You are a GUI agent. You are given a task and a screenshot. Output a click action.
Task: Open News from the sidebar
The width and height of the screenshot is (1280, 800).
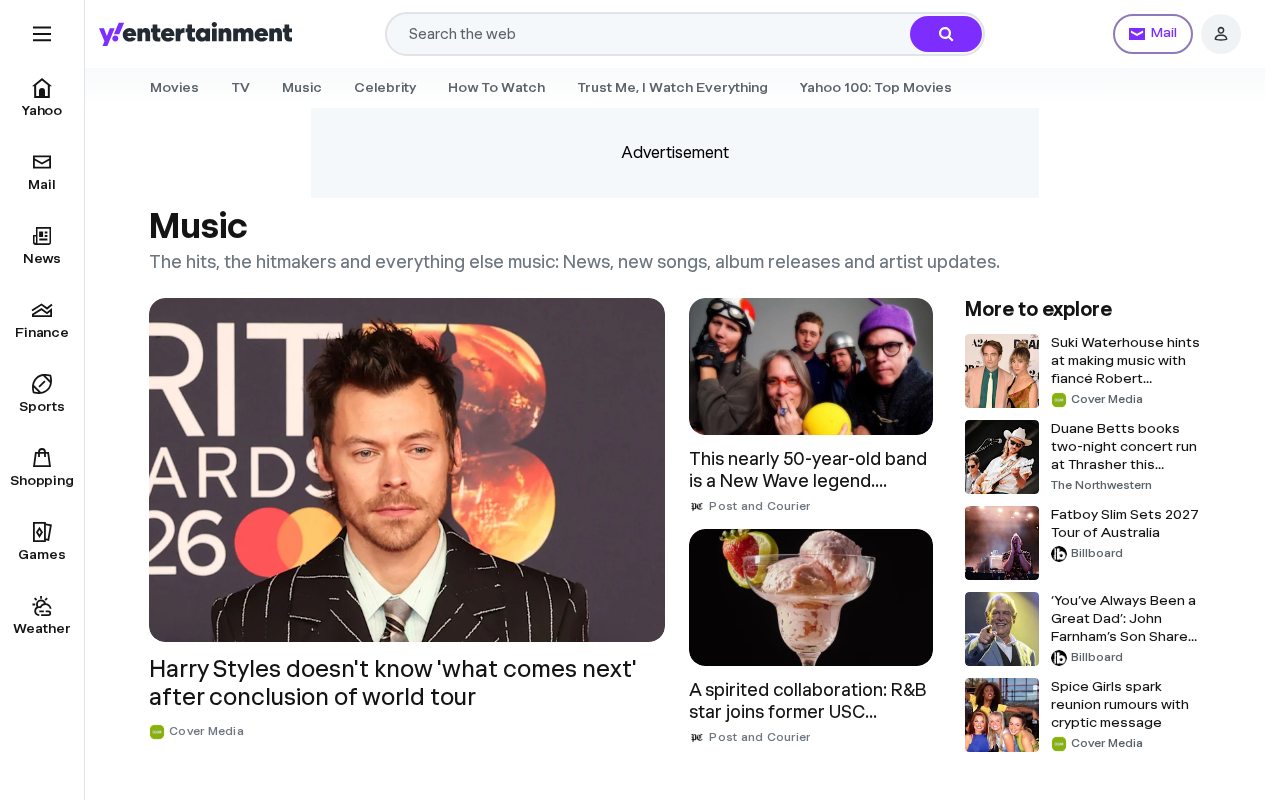pos(42,246)
